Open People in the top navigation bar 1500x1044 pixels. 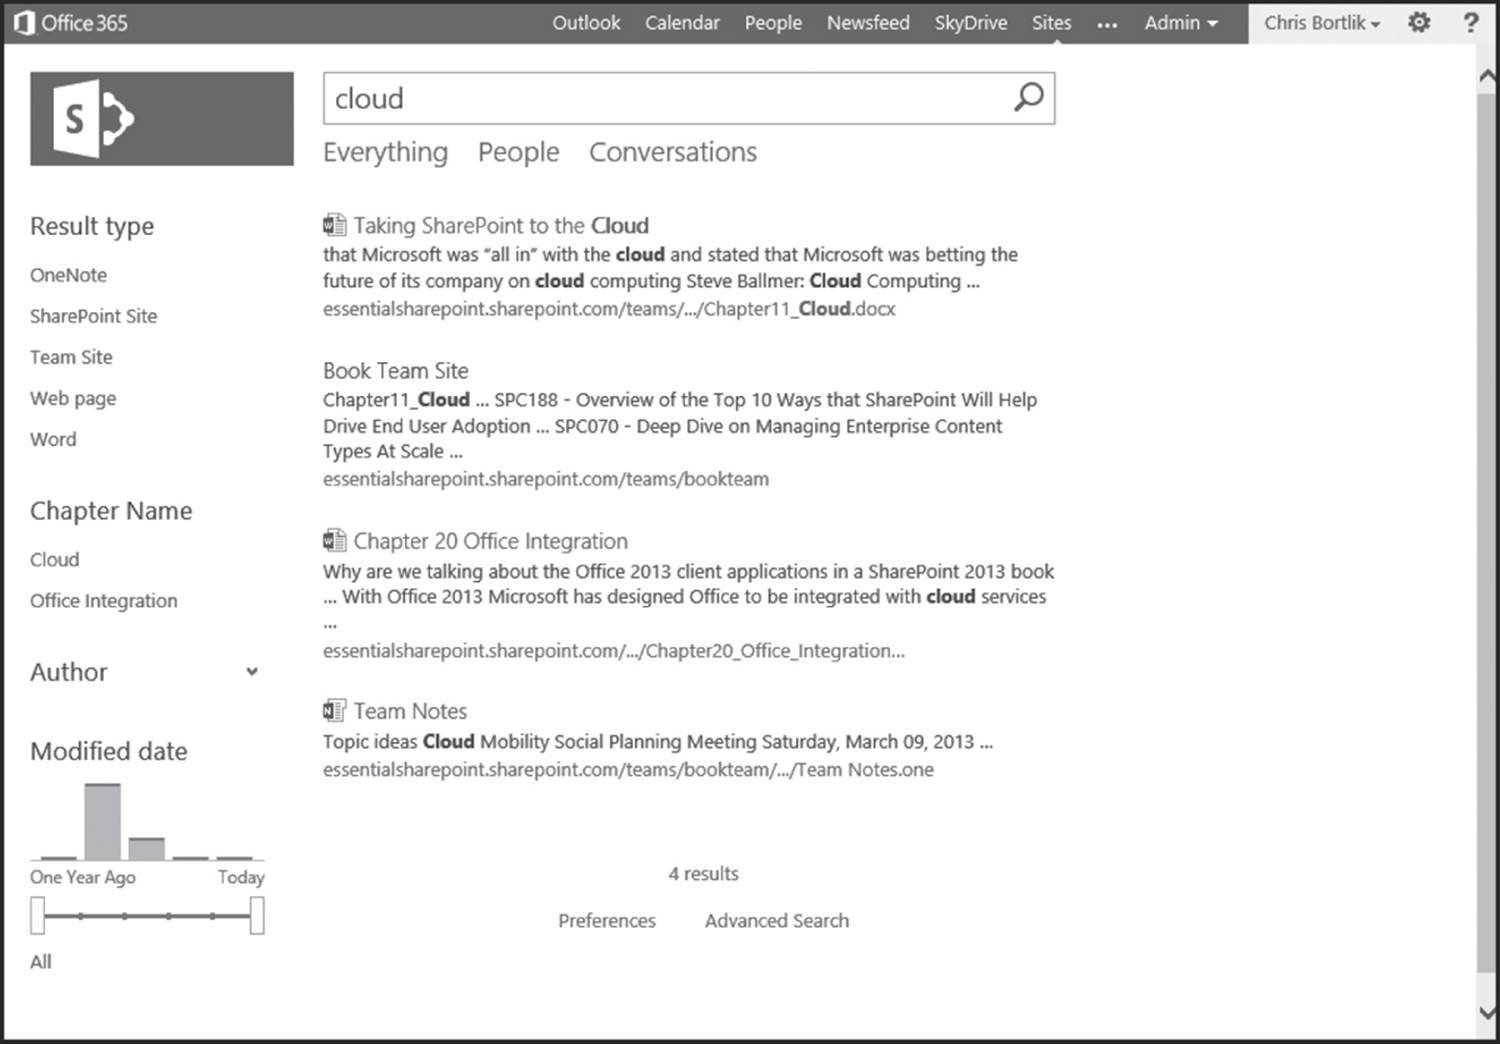pyautogui.click(x=773, y=22)
